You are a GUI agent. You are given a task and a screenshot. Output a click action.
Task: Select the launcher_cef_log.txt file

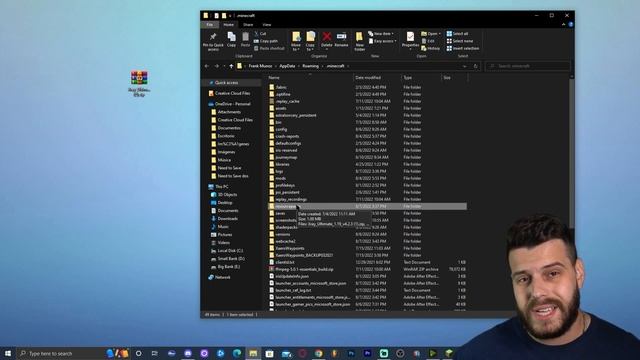point(367,290)
